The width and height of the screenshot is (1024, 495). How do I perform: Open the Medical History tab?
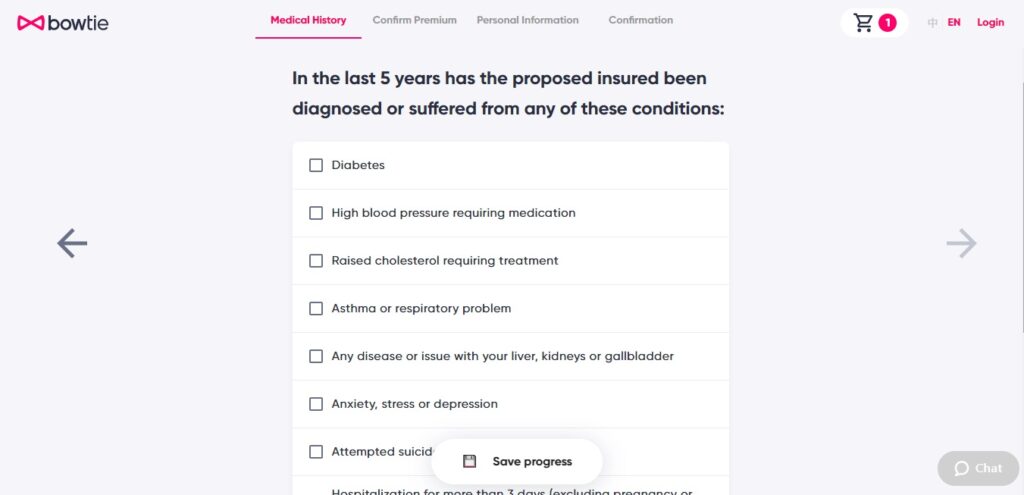tap(308, 20)
